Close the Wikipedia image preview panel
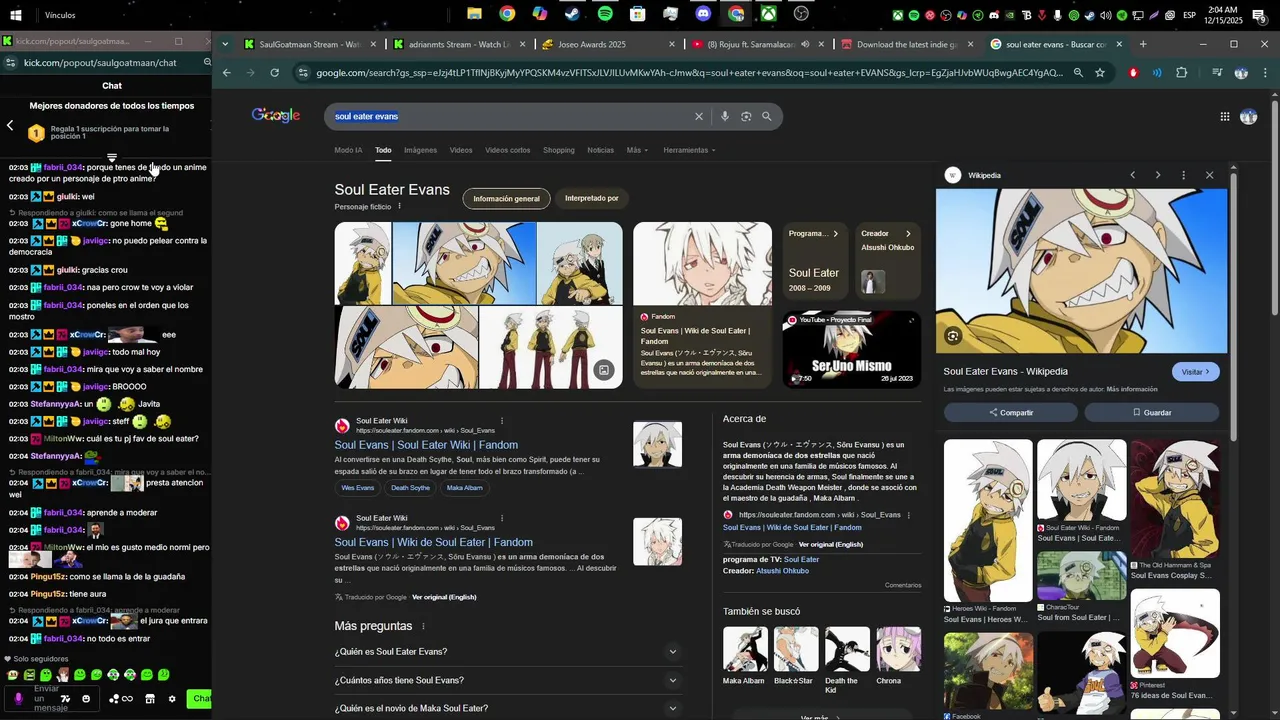 (x=1209, y=175)
